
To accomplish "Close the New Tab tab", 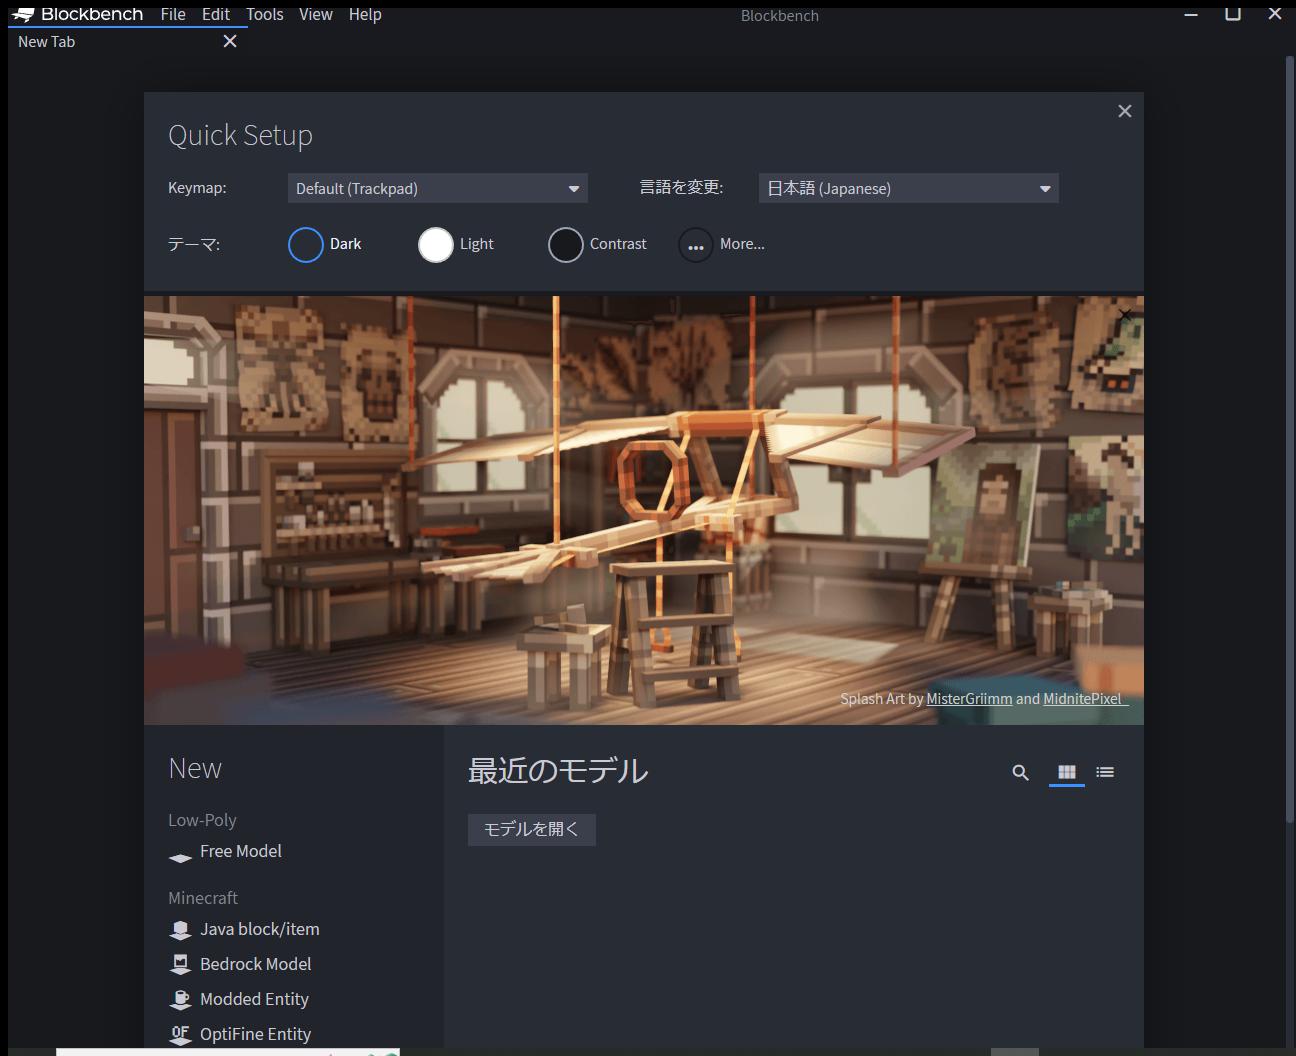I will coord(230,41).
